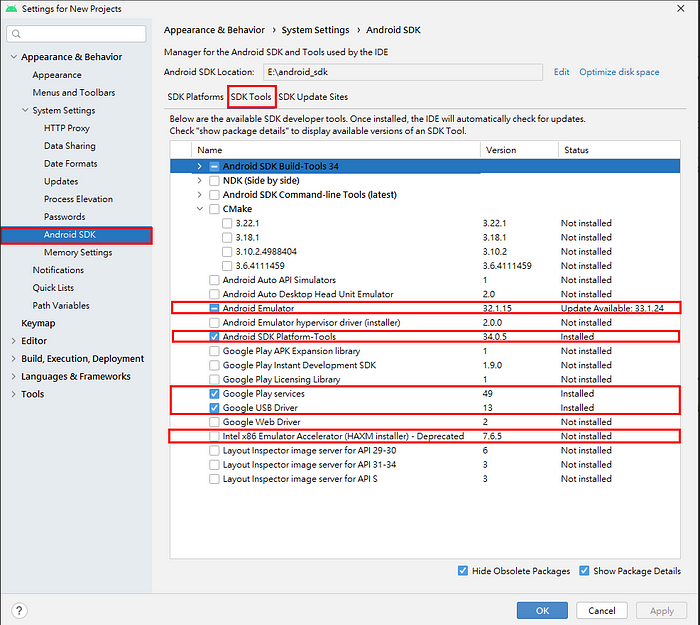This screenshot has height=625, width=700.
Task: Select Quick Lists in tree
Action: [x=53, y=288]
